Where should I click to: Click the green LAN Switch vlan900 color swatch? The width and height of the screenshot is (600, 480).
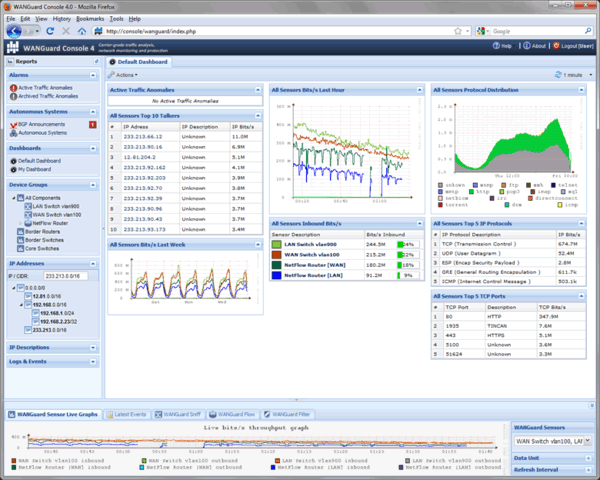pyautogui.click(x=277, y=244)
